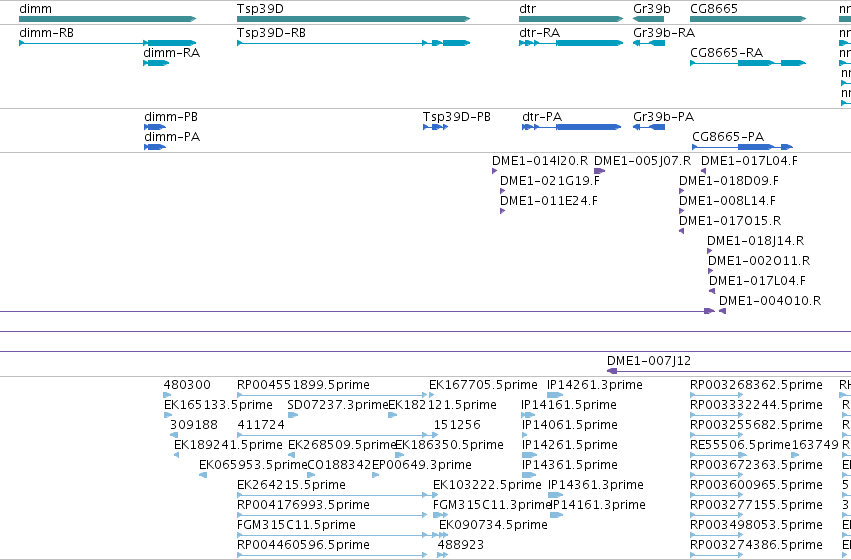Viewport: 851px width, 560px height.
Task: Open EST 151256
Action: 458,425
